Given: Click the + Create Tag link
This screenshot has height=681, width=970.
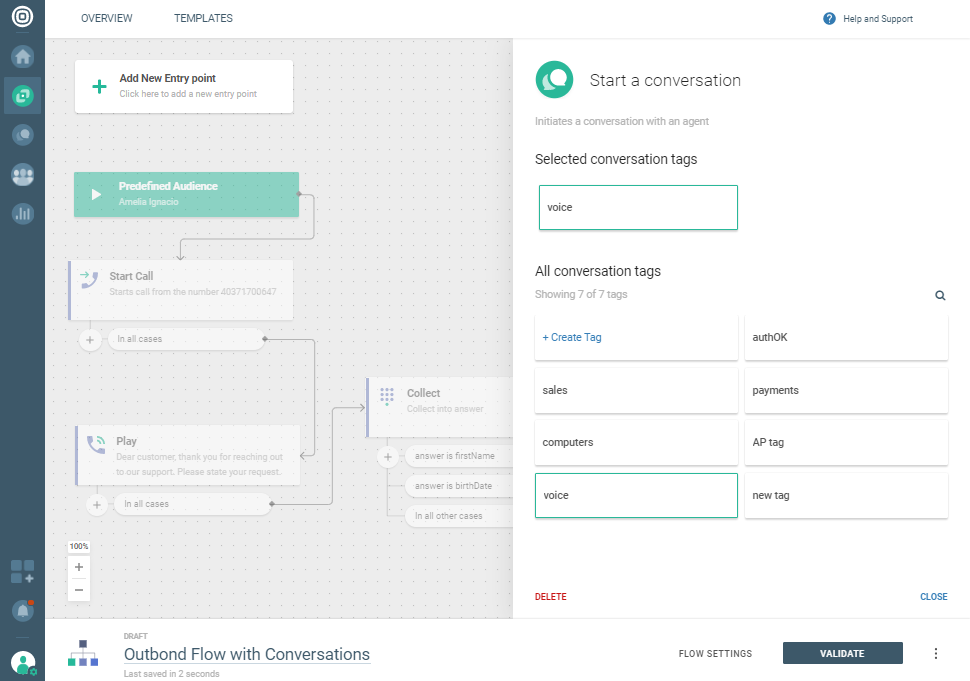Looking at the screenshot, I should [x=572, y=338].
